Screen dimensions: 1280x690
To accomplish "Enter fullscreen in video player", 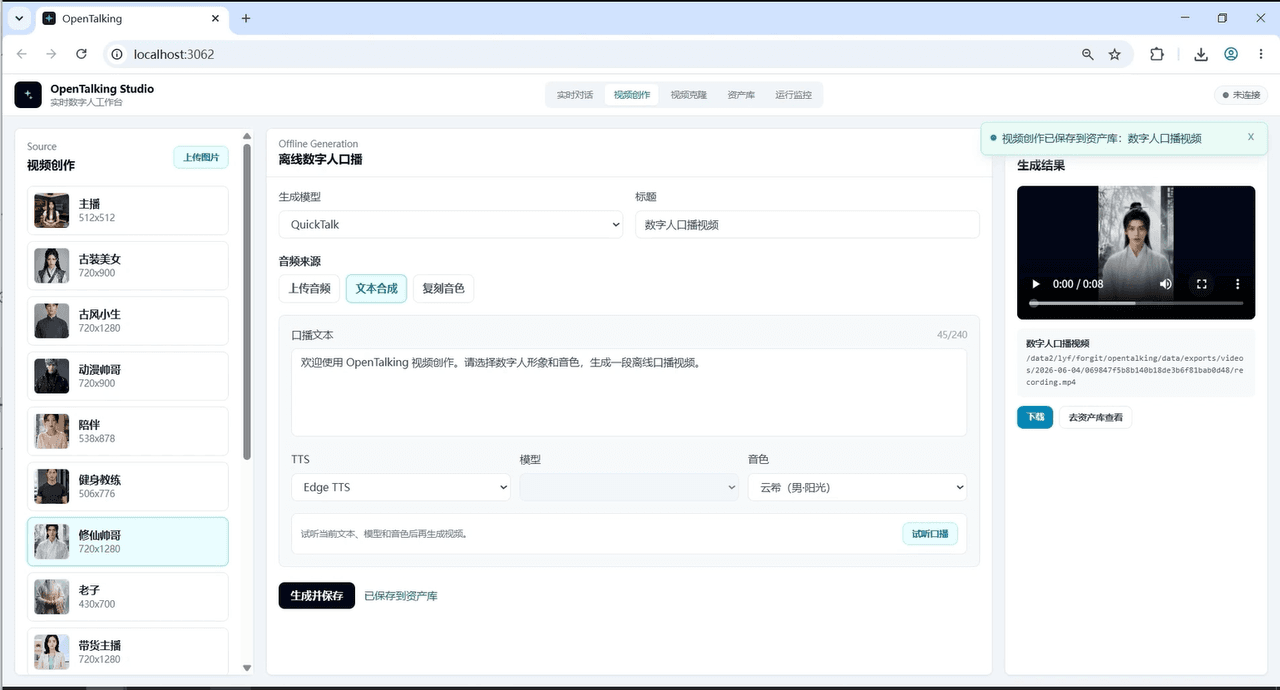I will pyautogui.click(x=1202, y=284).
